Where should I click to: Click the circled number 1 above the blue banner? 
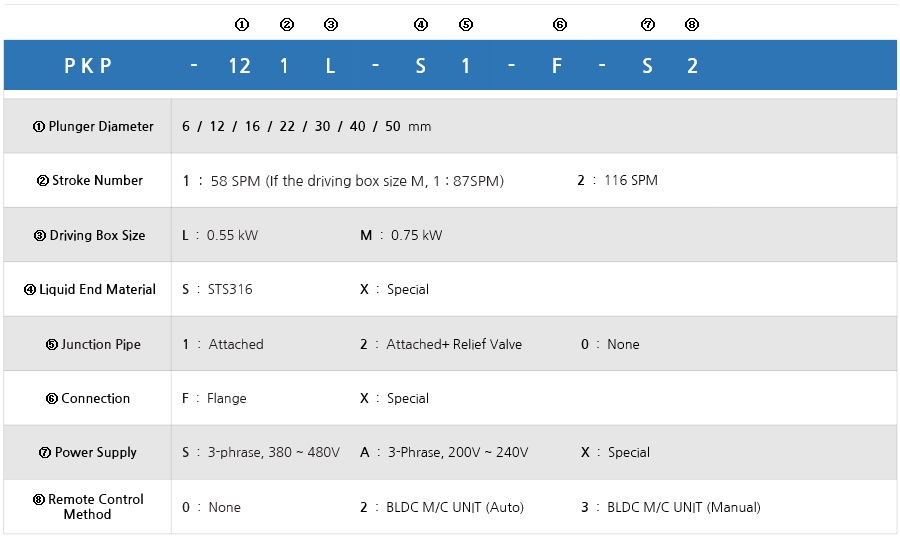pos(240,24)
